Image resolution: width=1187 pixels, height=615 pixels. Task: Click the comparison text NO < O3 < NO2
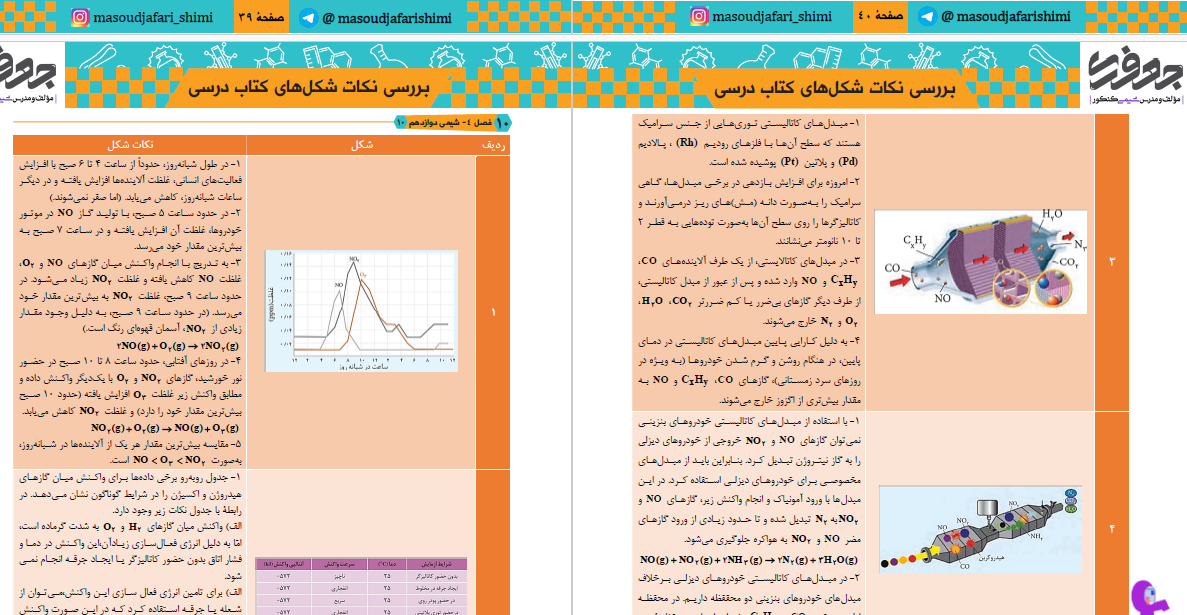[x=168, y=460]
